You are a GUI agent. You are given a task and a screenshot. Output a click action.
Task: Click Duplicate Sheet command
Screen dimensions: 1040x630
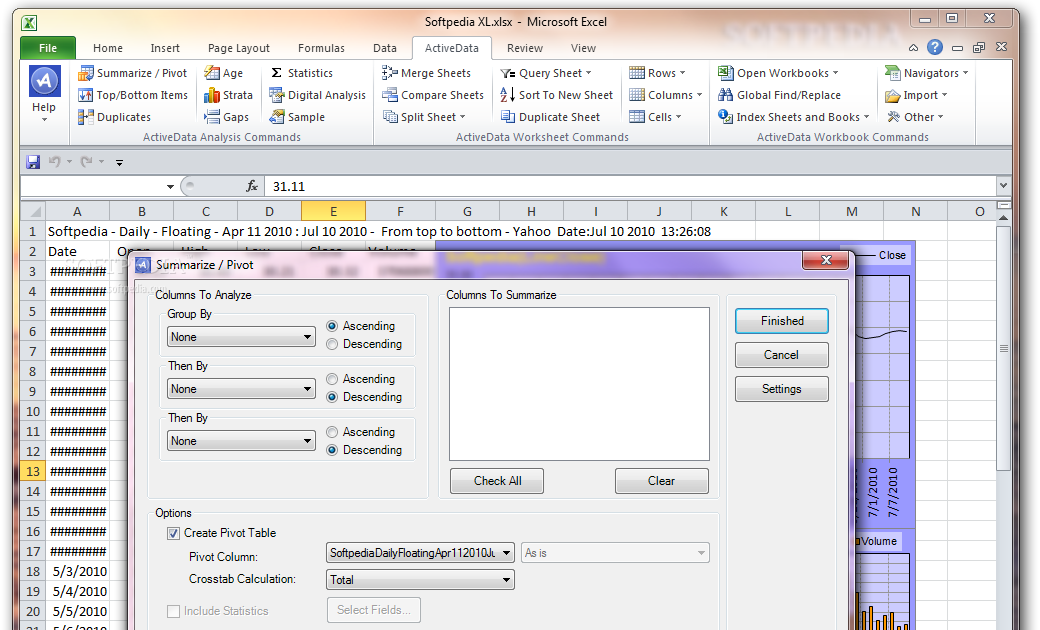click(550, 117)
